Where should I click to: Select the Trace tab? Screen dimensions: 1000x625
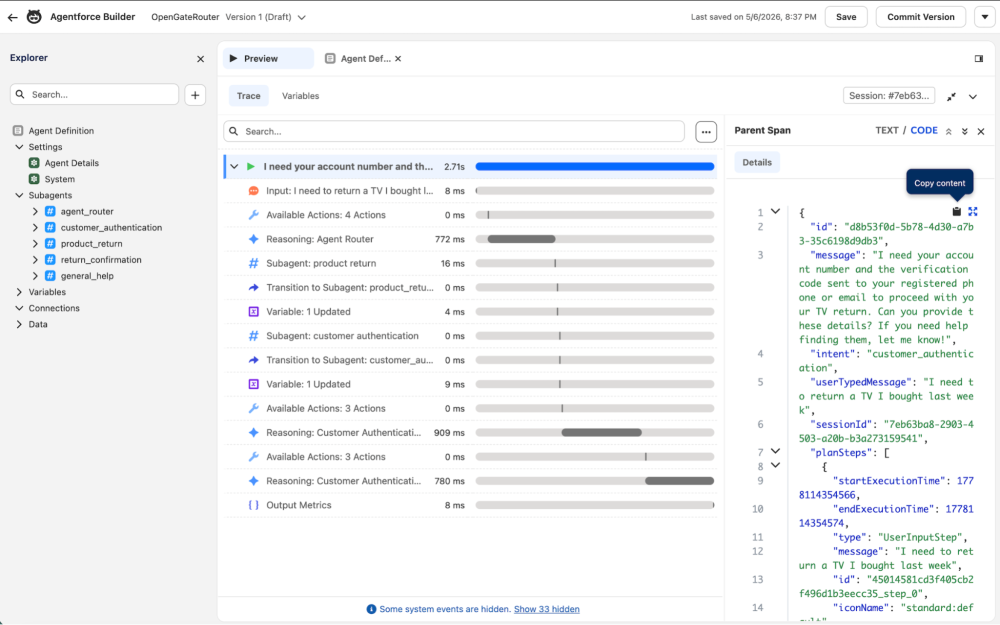point(249,96)
